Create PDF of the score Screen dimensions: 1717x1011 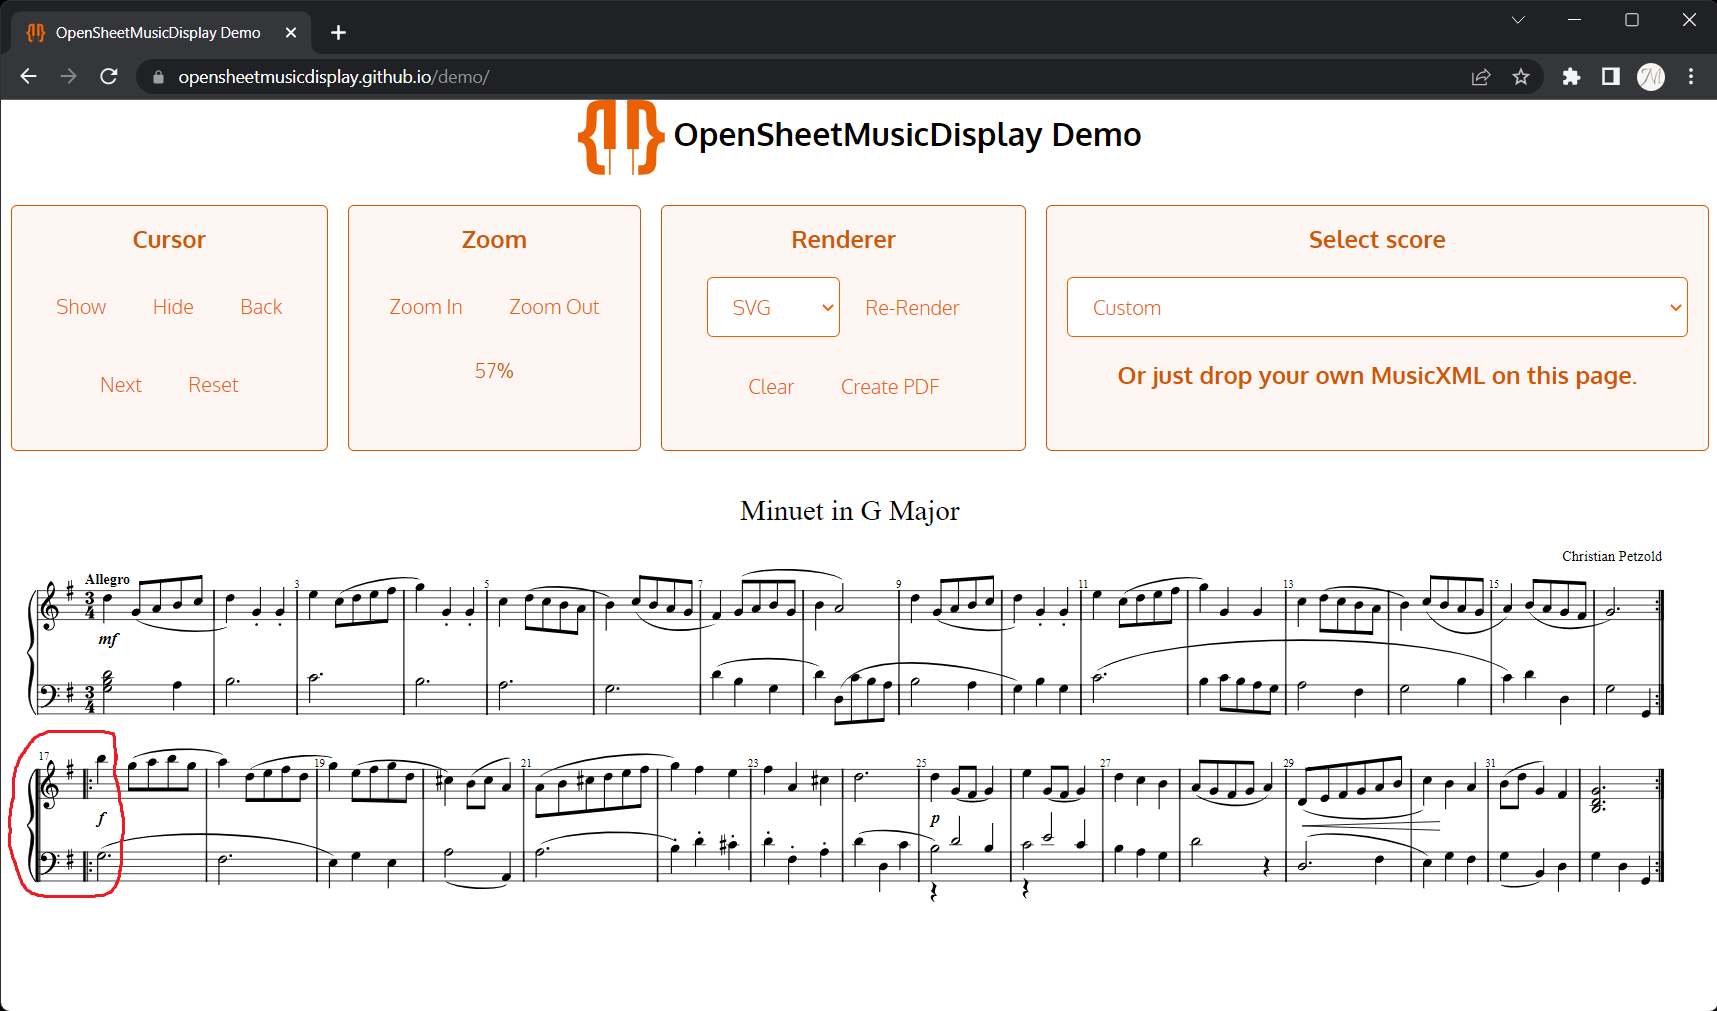coord(889,386)
